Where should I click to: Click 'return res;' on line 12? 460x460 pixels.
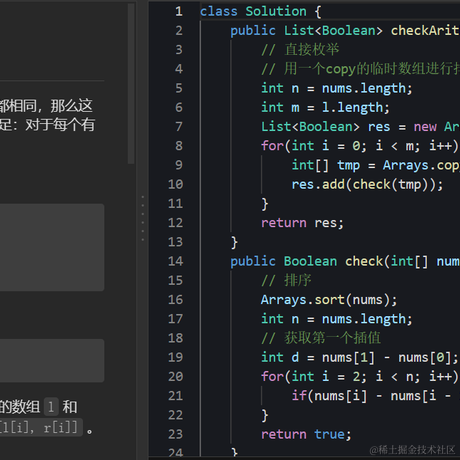tap(302, 223)
